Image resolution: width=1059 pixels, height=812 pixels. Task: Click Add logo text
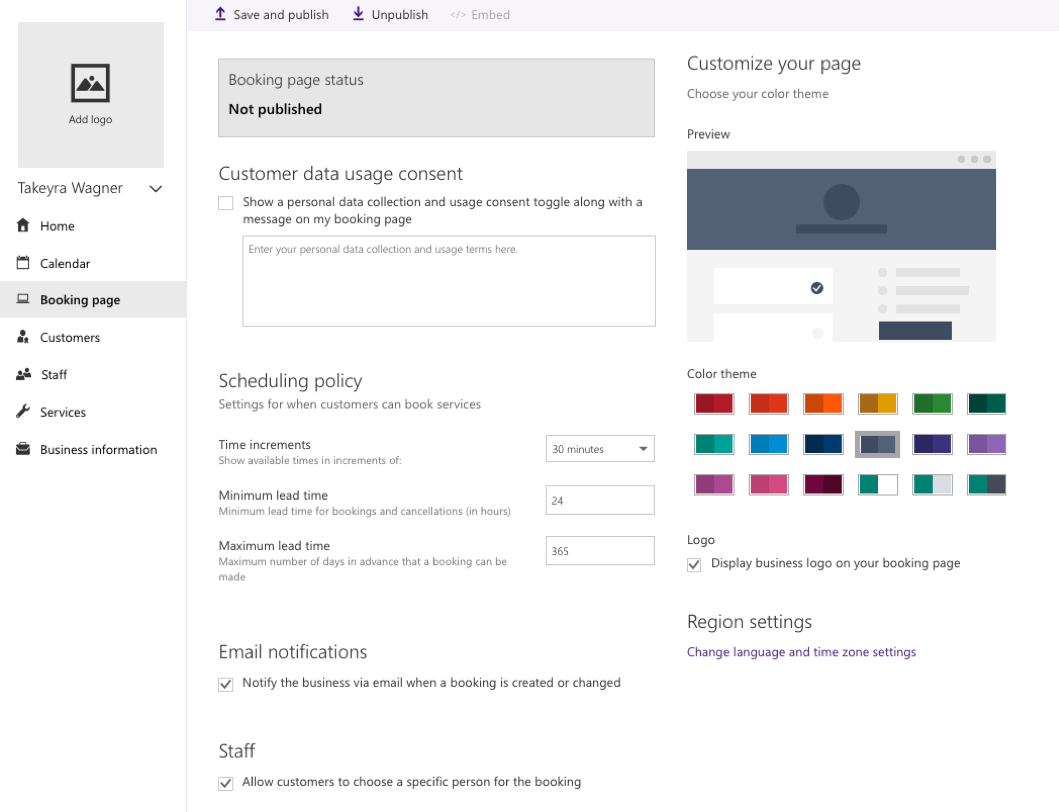pyautogui.click(x=91, y=119)
